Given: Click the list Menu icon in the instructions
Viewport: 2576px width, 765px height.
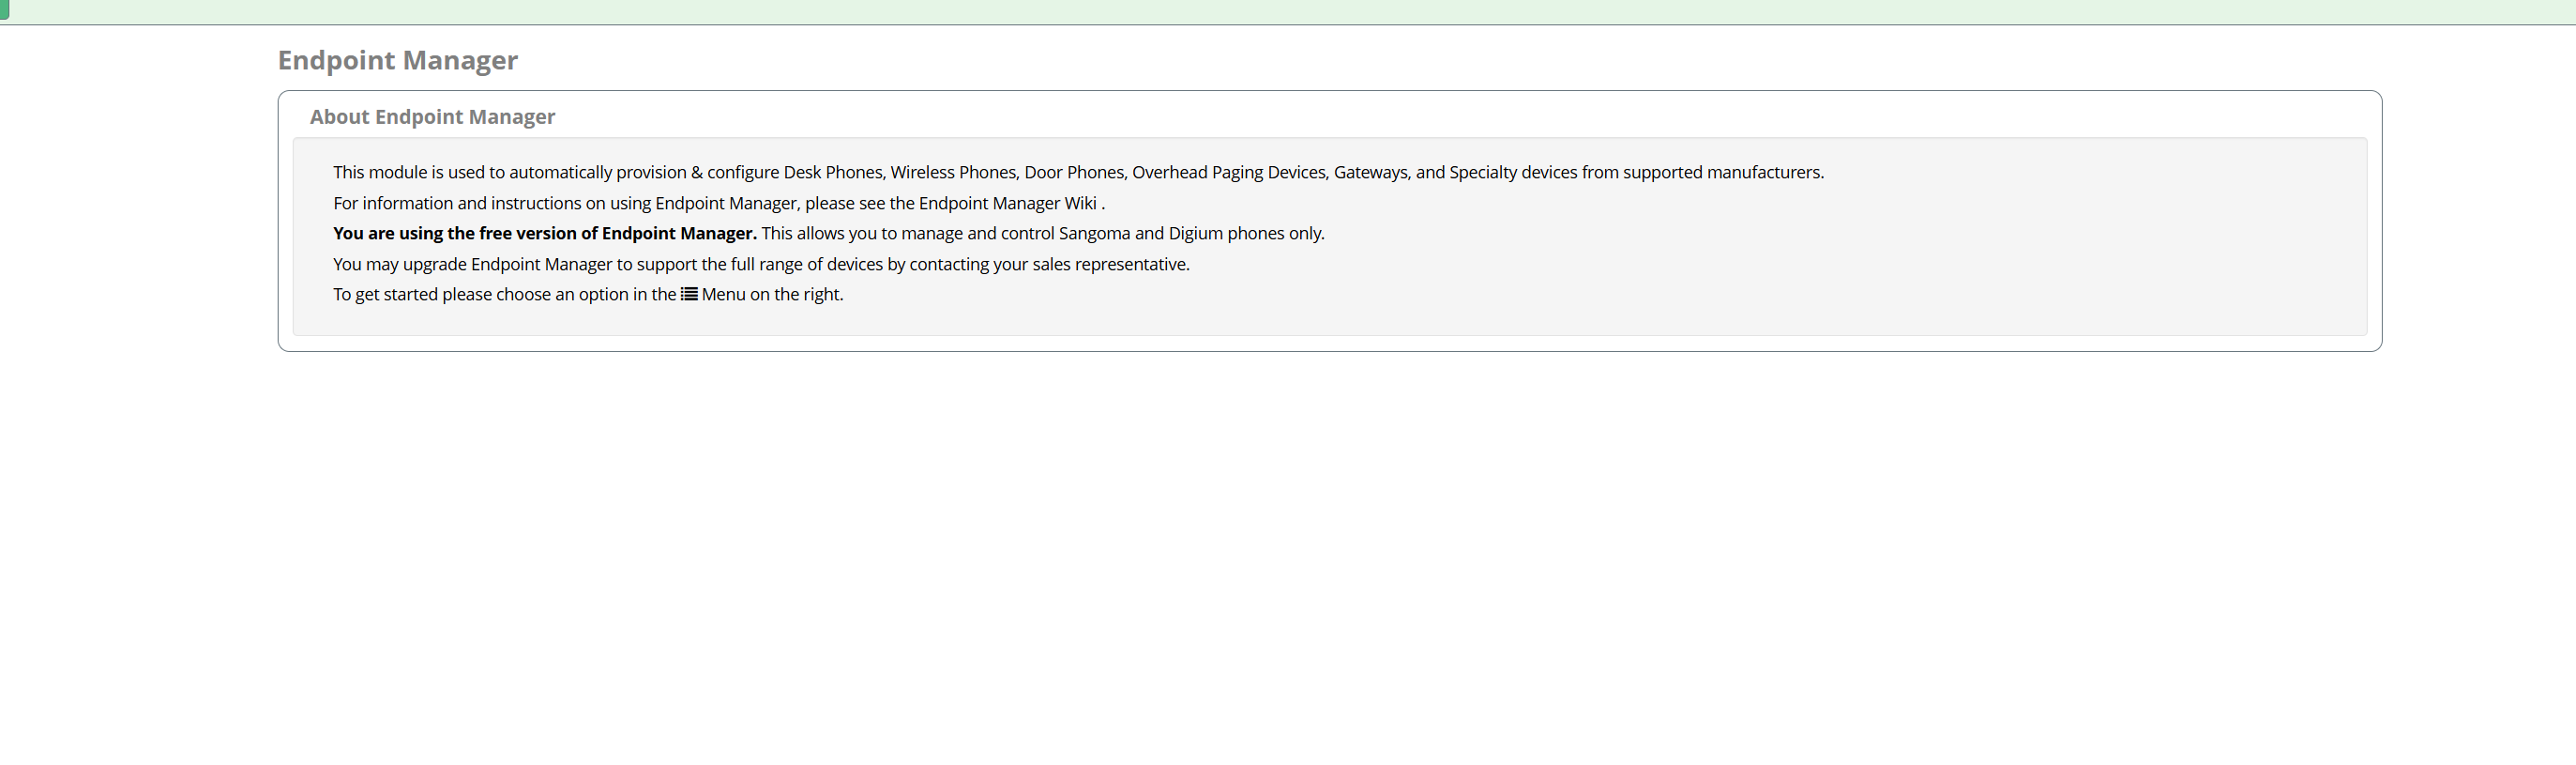Looking at the screenshot, I should [x=689, y=294].
